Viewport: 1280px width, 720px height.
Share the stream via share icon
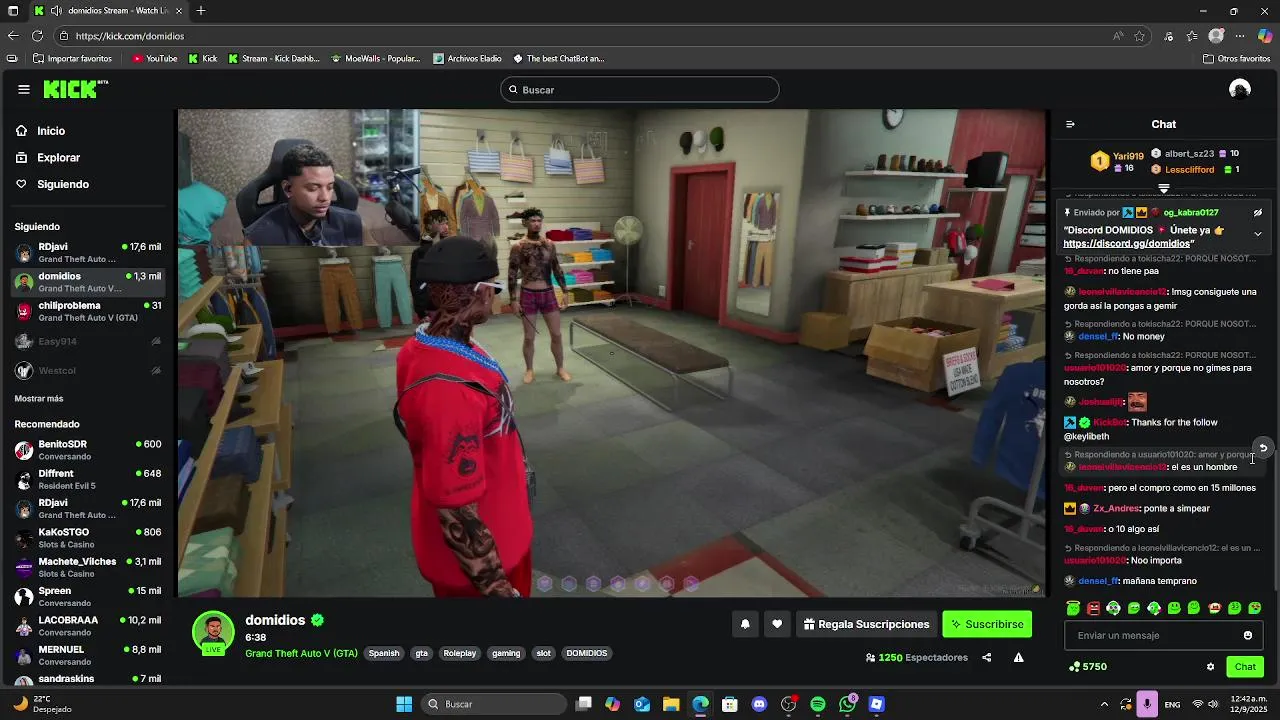(987, 657)
